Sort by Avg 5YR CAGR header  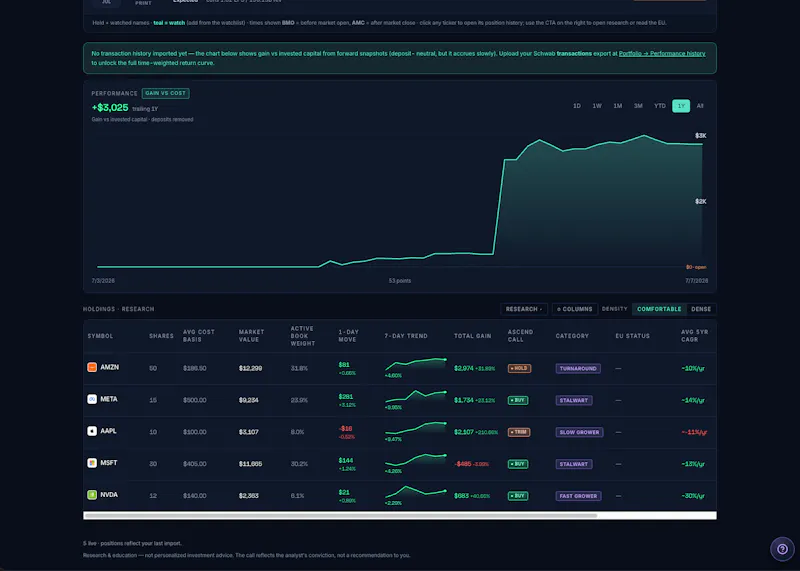point(694,336)
